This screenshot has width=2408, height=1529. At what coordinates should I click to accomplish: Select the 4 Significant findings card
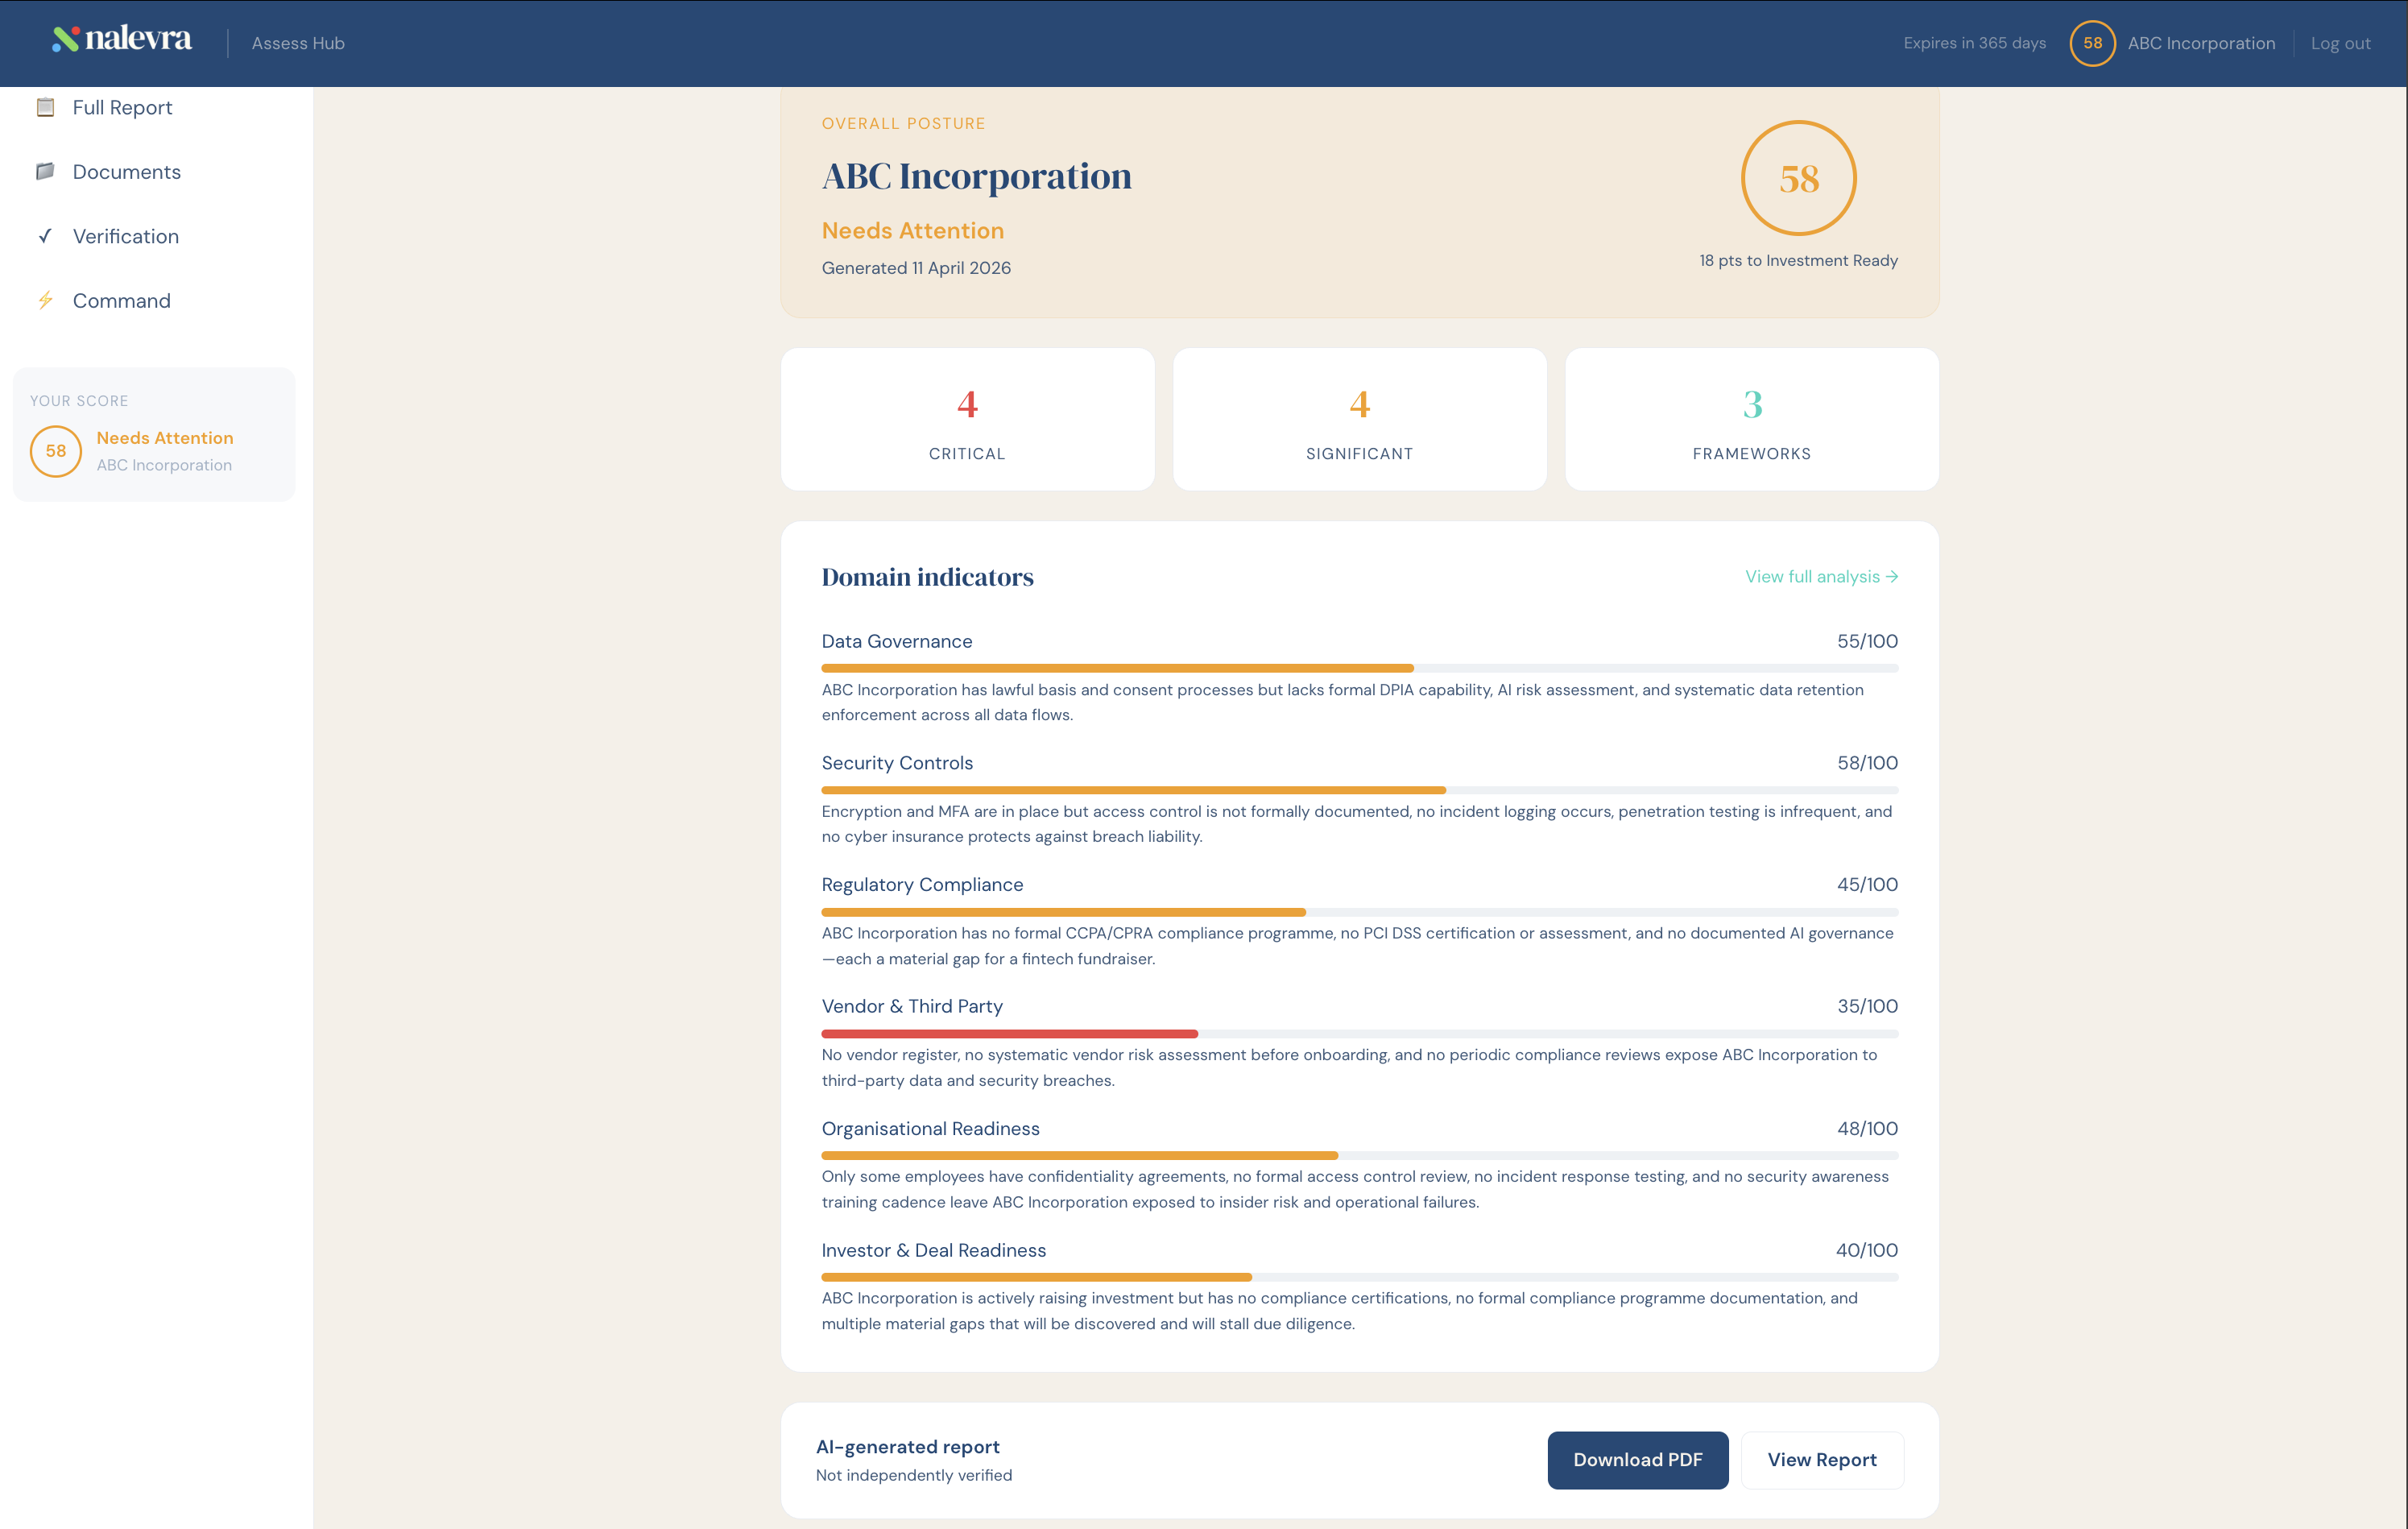pyautogui.click(x=1358, y=419)
